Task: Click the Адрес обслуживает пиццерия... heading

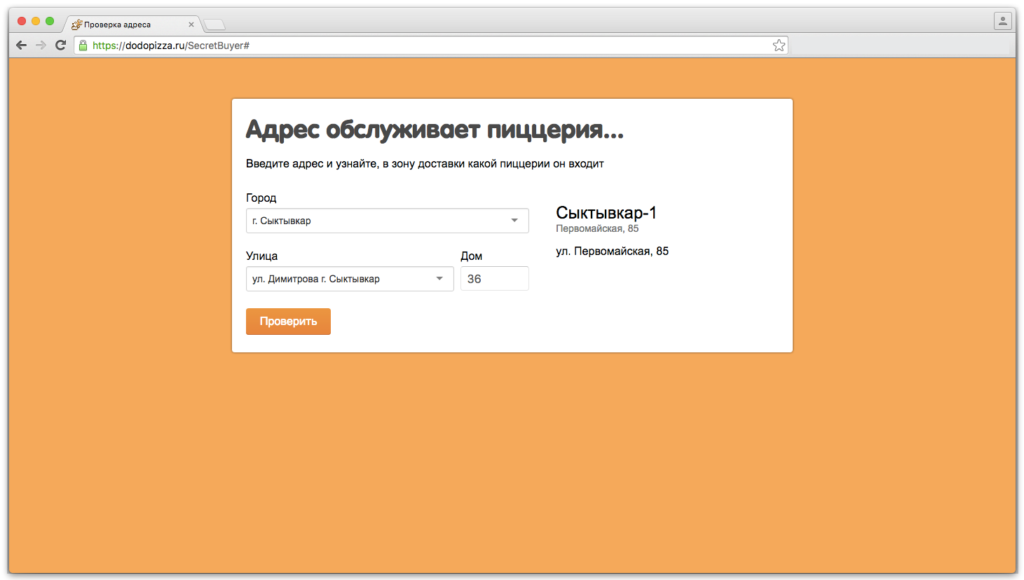Action: point(435,130)
